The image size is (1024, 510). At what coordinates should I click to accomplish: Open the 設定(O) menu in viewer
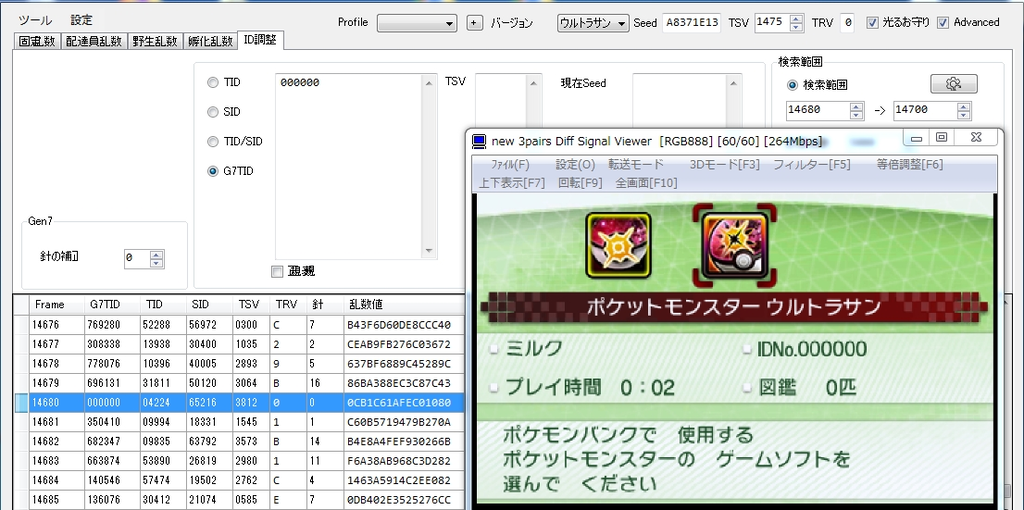click(575, 165)
